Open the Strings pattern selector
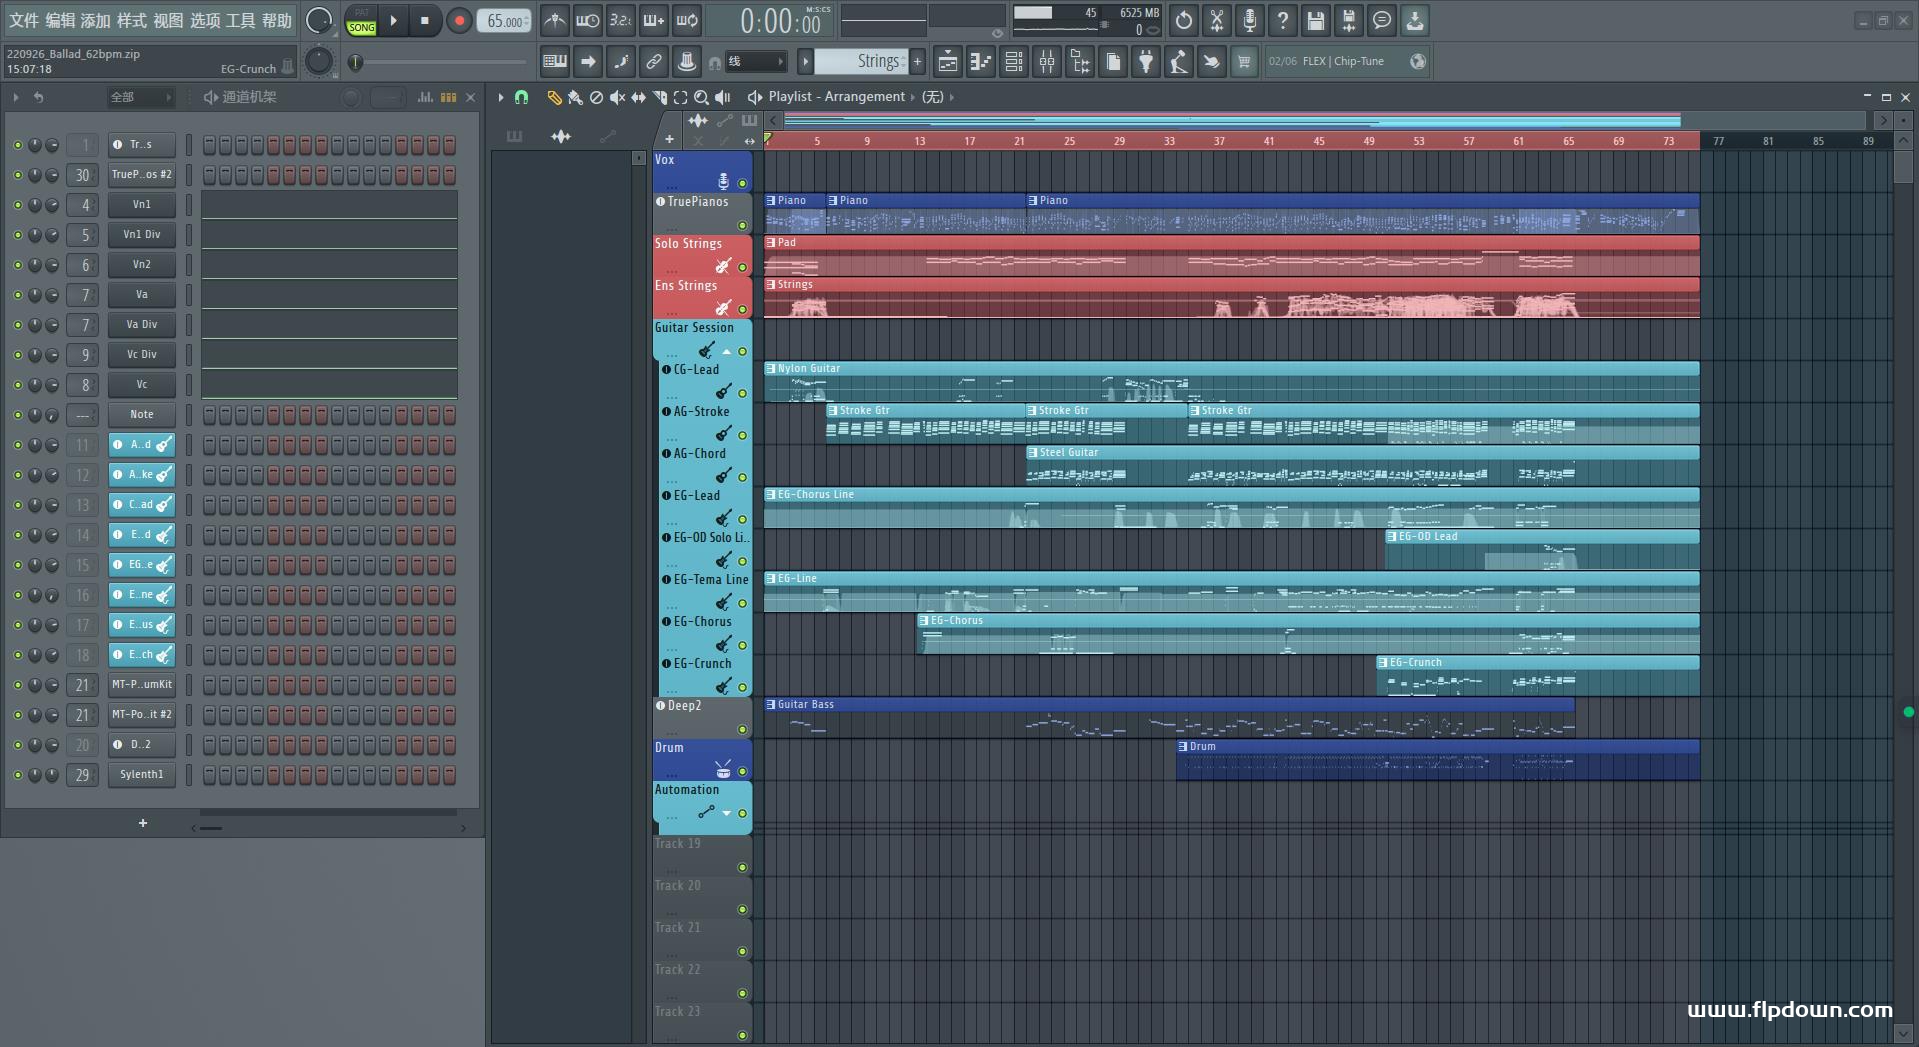 [x=861, y=62]
